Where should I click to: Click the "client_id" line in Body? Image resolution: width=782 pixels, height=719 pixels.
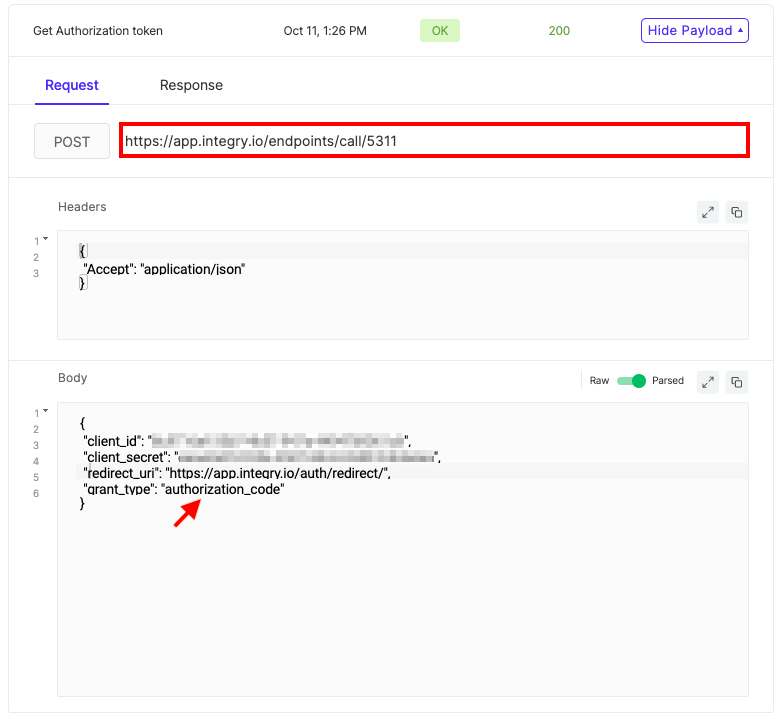pyautogui.click(x=247, y=441)
